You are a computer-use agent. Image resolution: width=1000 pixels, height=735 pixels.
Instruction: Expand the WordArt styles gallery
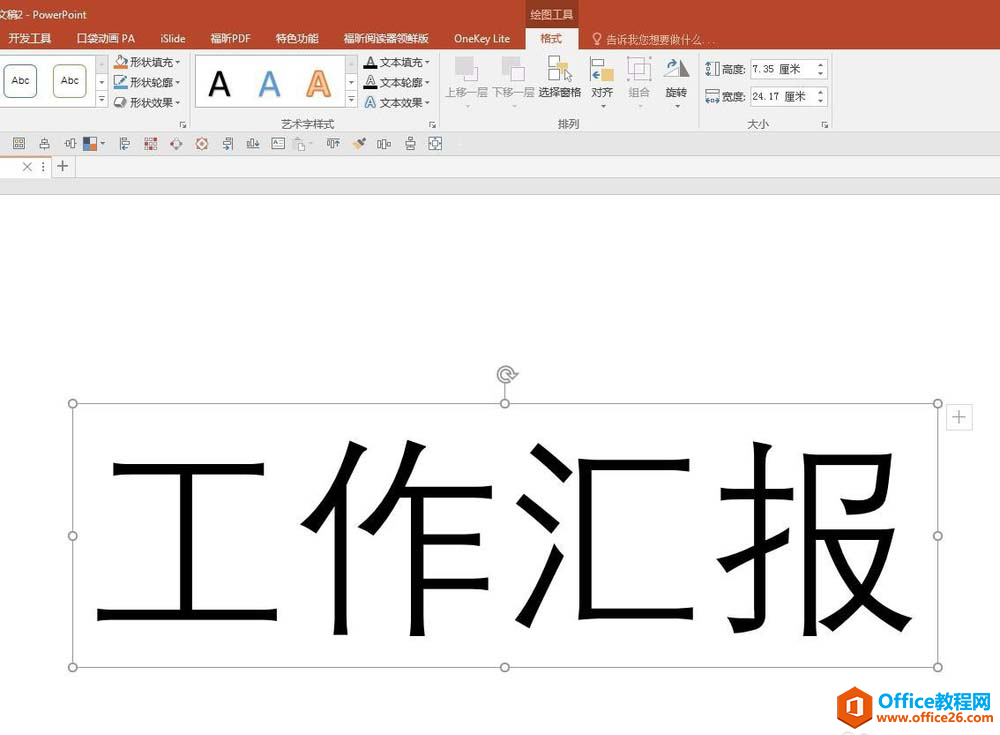(351, 101)
